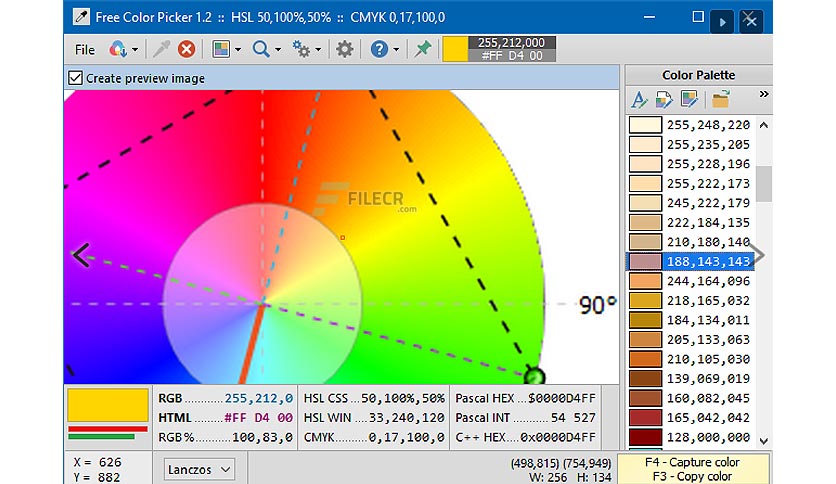Choose the 160,082,045 palette row
Image resolution: width=836 pixels, height=484 pixels.
click(690, 398)
